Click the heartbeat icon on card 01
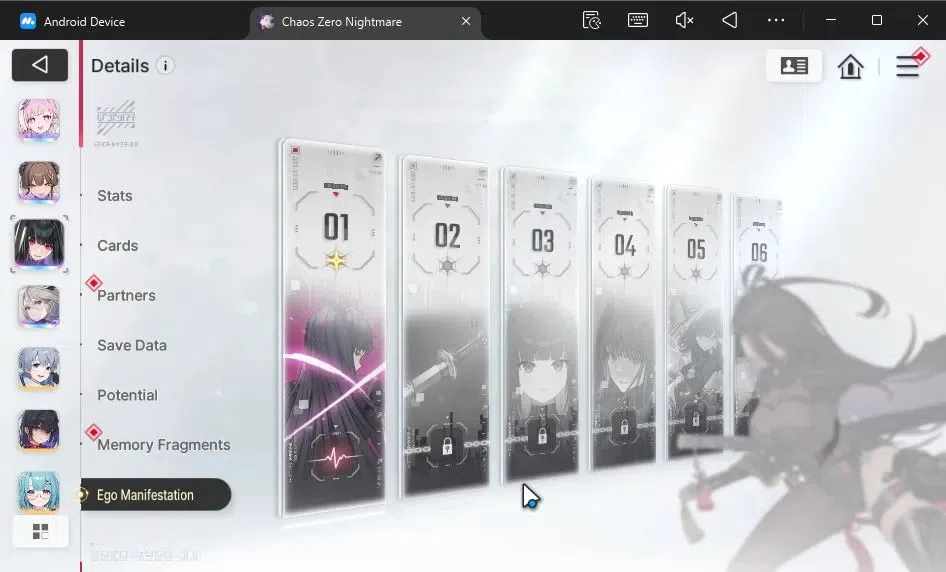Image resolution: width=946 pixels, height=572 pixels. click(x=335, y=460)
